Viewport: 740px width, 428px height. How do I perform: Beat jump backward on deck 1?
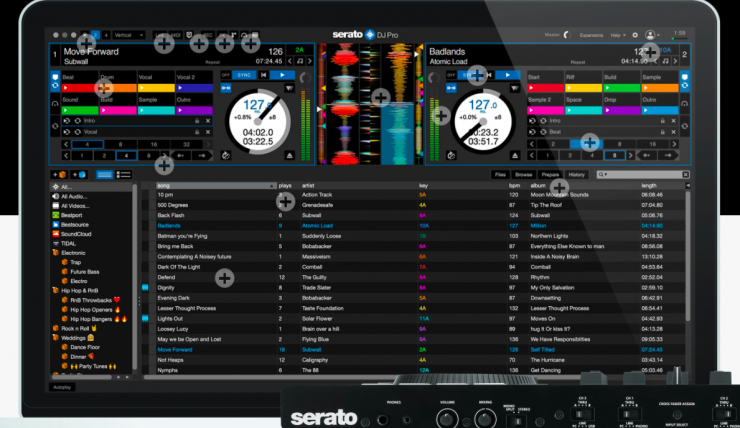click(181, 155)
